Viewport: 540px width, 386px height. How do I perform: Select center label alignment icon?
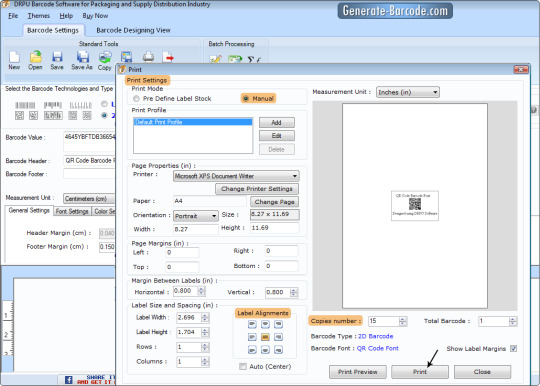265,337
